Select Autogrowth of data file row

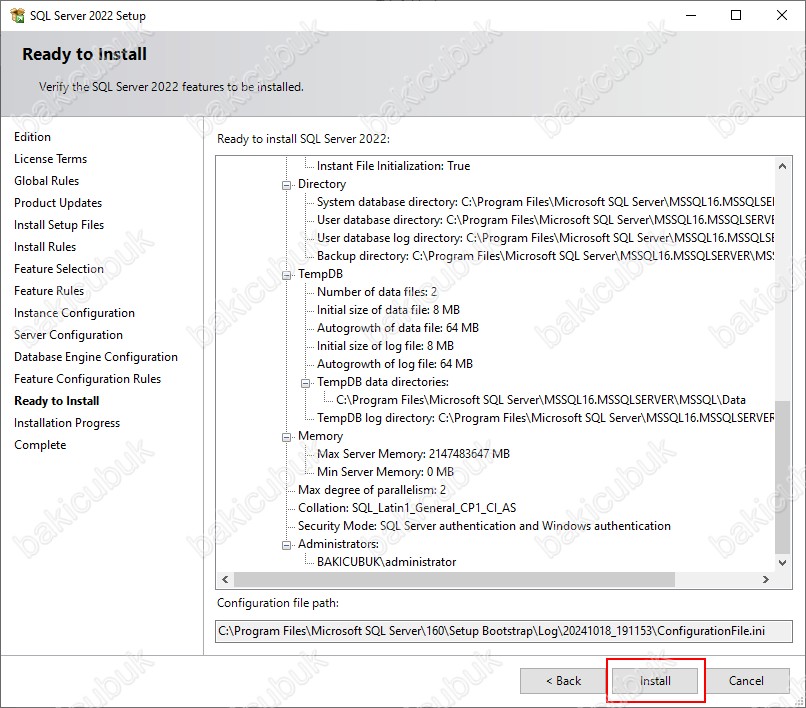click(x=397, y=328)
